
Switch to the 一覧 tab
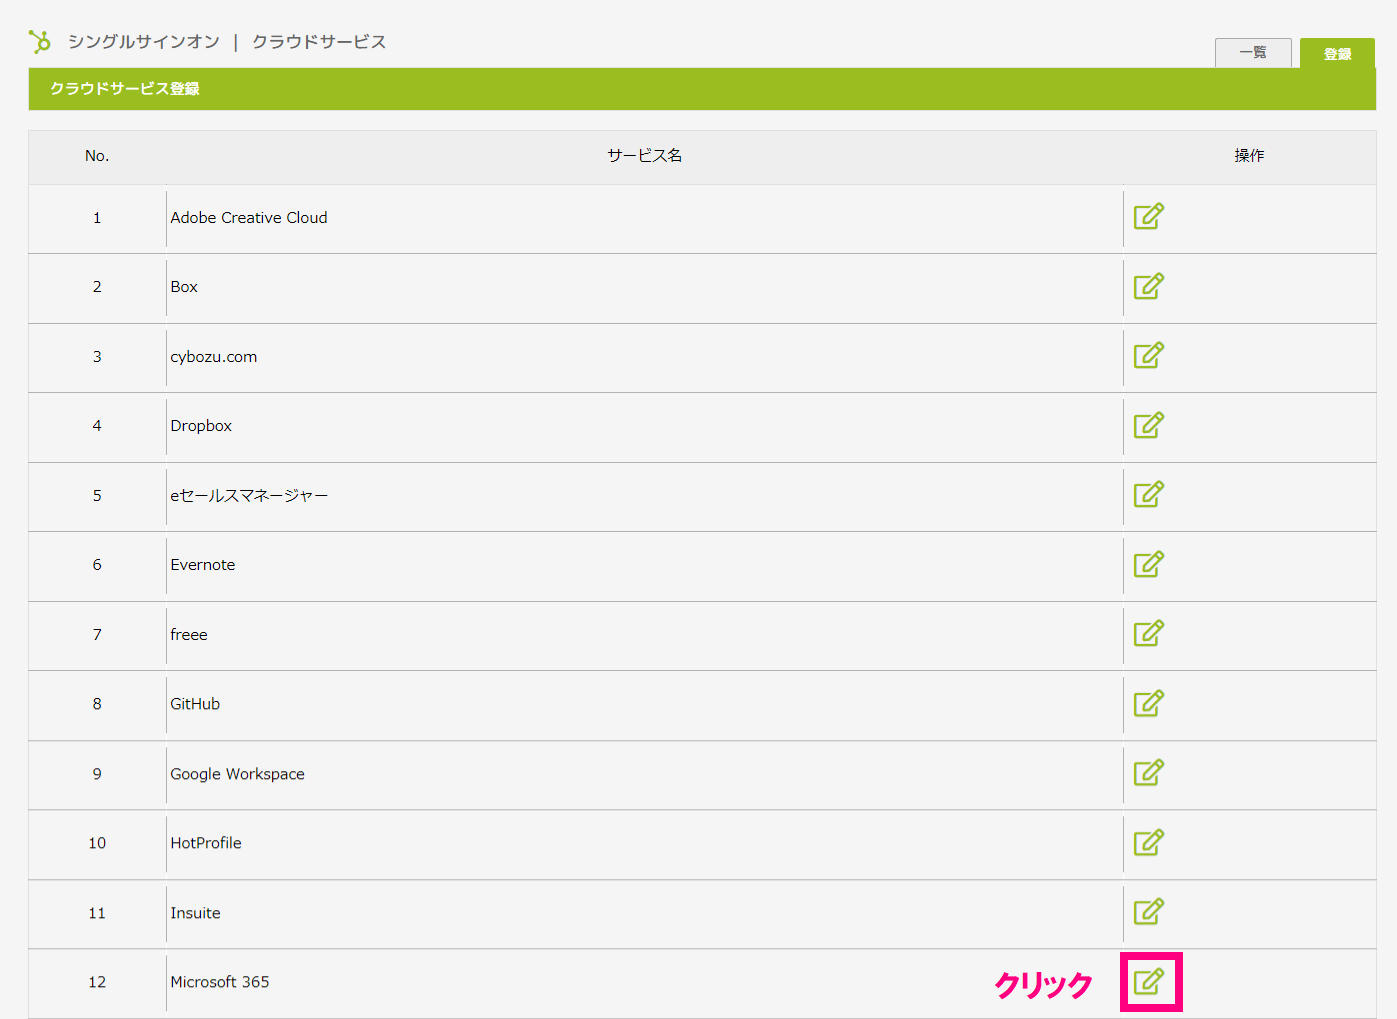click(x=1252, y=53)
